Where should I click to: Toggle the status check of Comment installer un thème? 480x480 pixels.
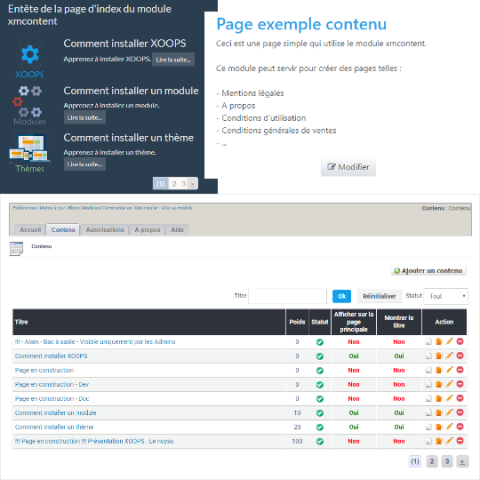click(x=320, y=427)
